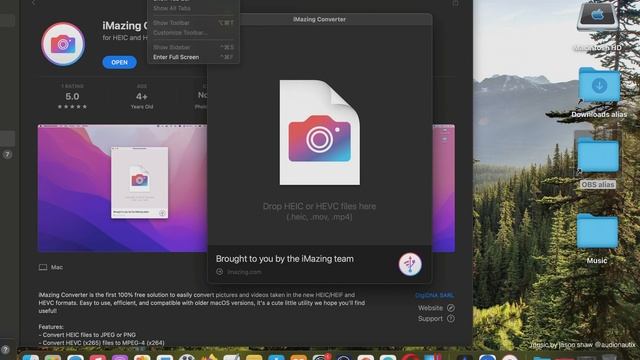Click the sidebar badge showing 7
This screenshot has height=360, width=640.
(7, 155)
